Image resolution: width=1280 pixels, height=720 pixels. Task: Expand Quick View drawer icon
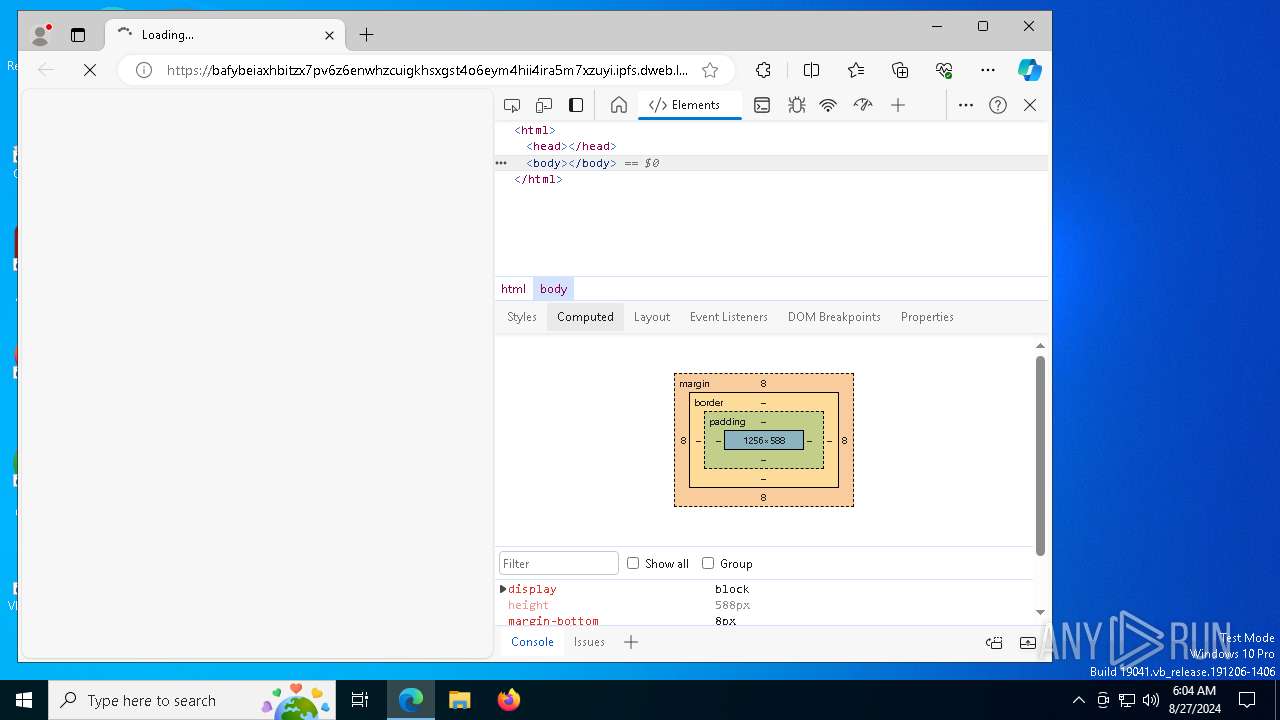click(x=1028, y=643)
